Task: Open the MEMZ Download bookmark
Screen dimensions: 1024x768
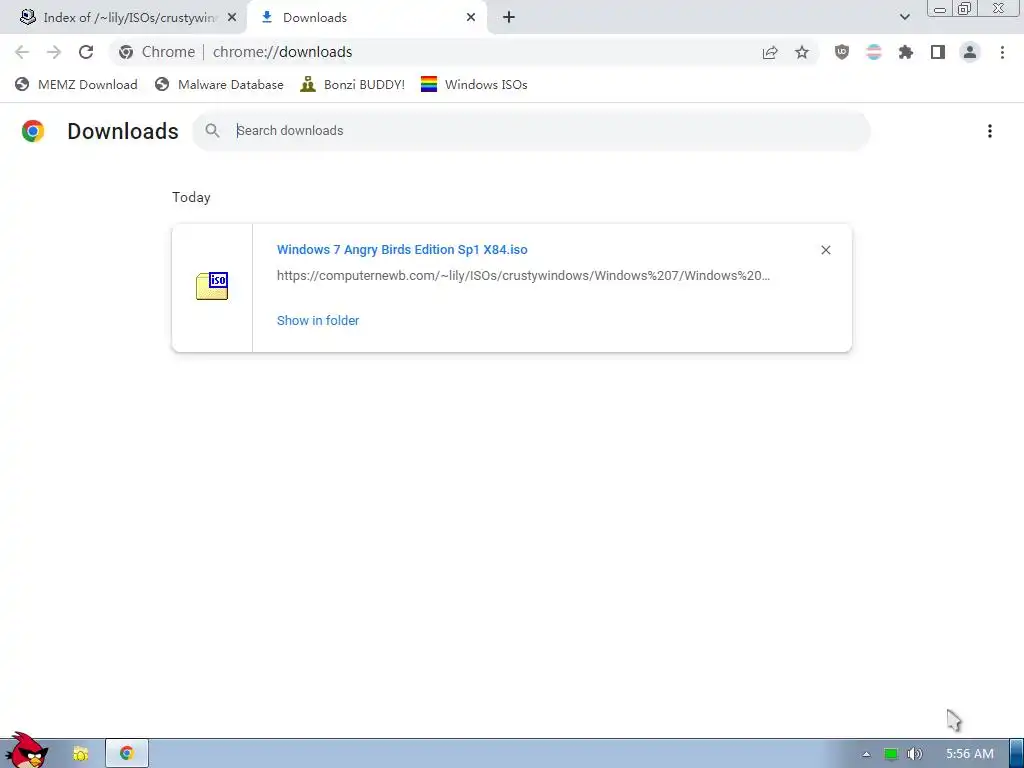Action: pyautogui.click(x=76, y=85)
